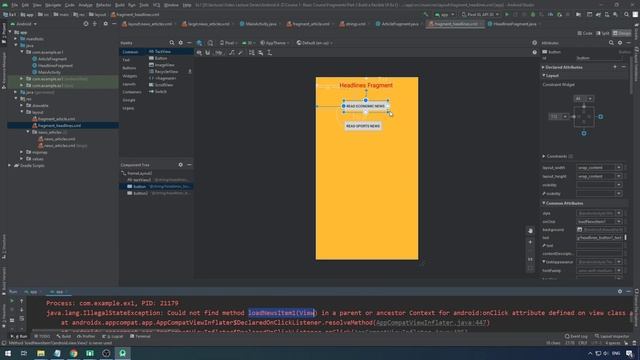The image size is (640, 360).
Task: Toggle orientation for preview icon
Action: pyautogui.click(x=210, y=42)
